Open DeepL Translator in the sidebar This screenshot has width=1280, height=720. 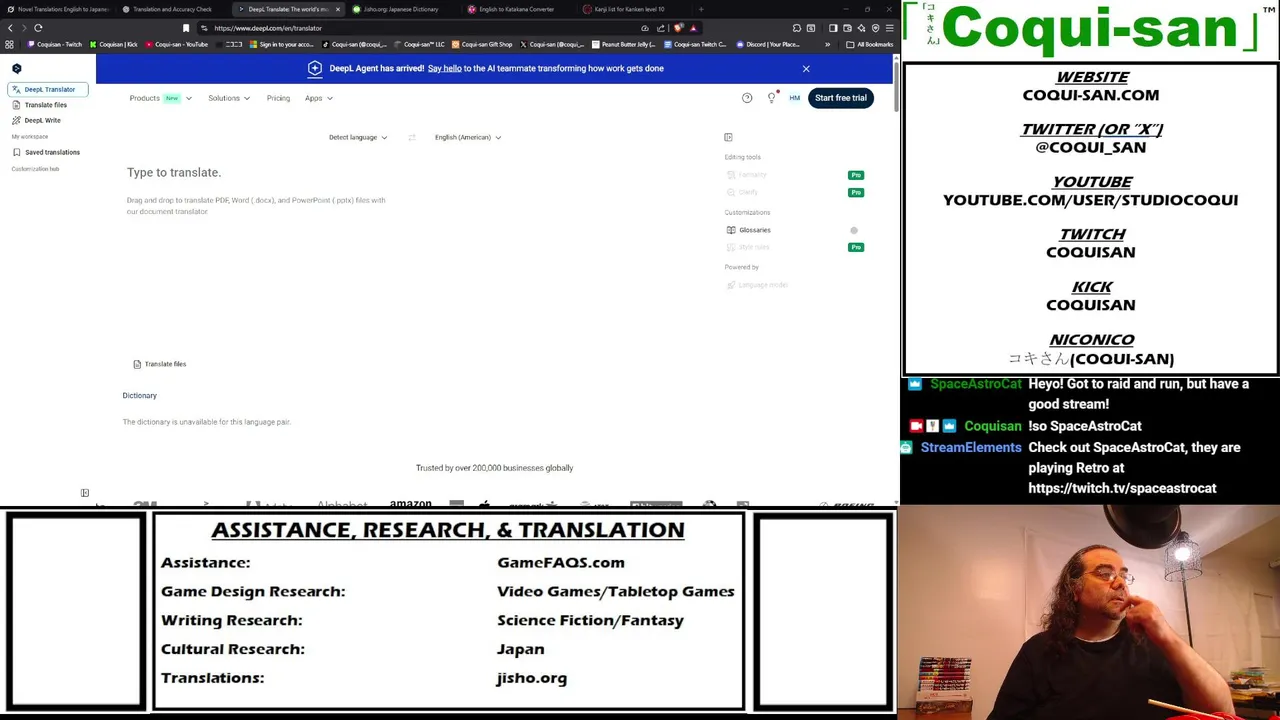(x=48, y=89)
